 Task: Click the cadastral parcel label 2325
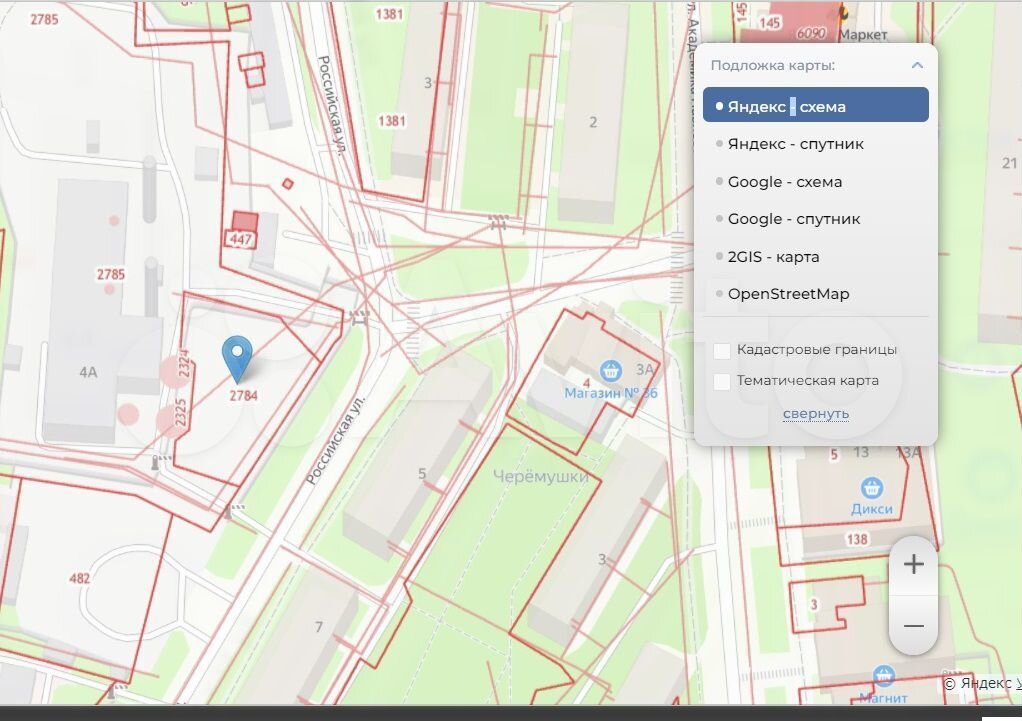pos(181,413)
